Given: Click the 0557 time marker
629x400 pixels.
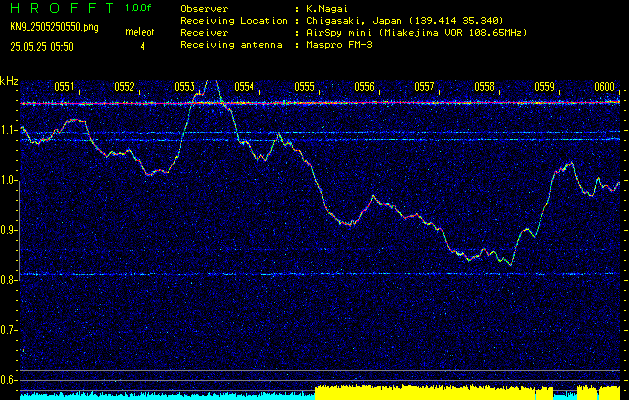Looking at the screenshot, I should [x=424, y=87].
